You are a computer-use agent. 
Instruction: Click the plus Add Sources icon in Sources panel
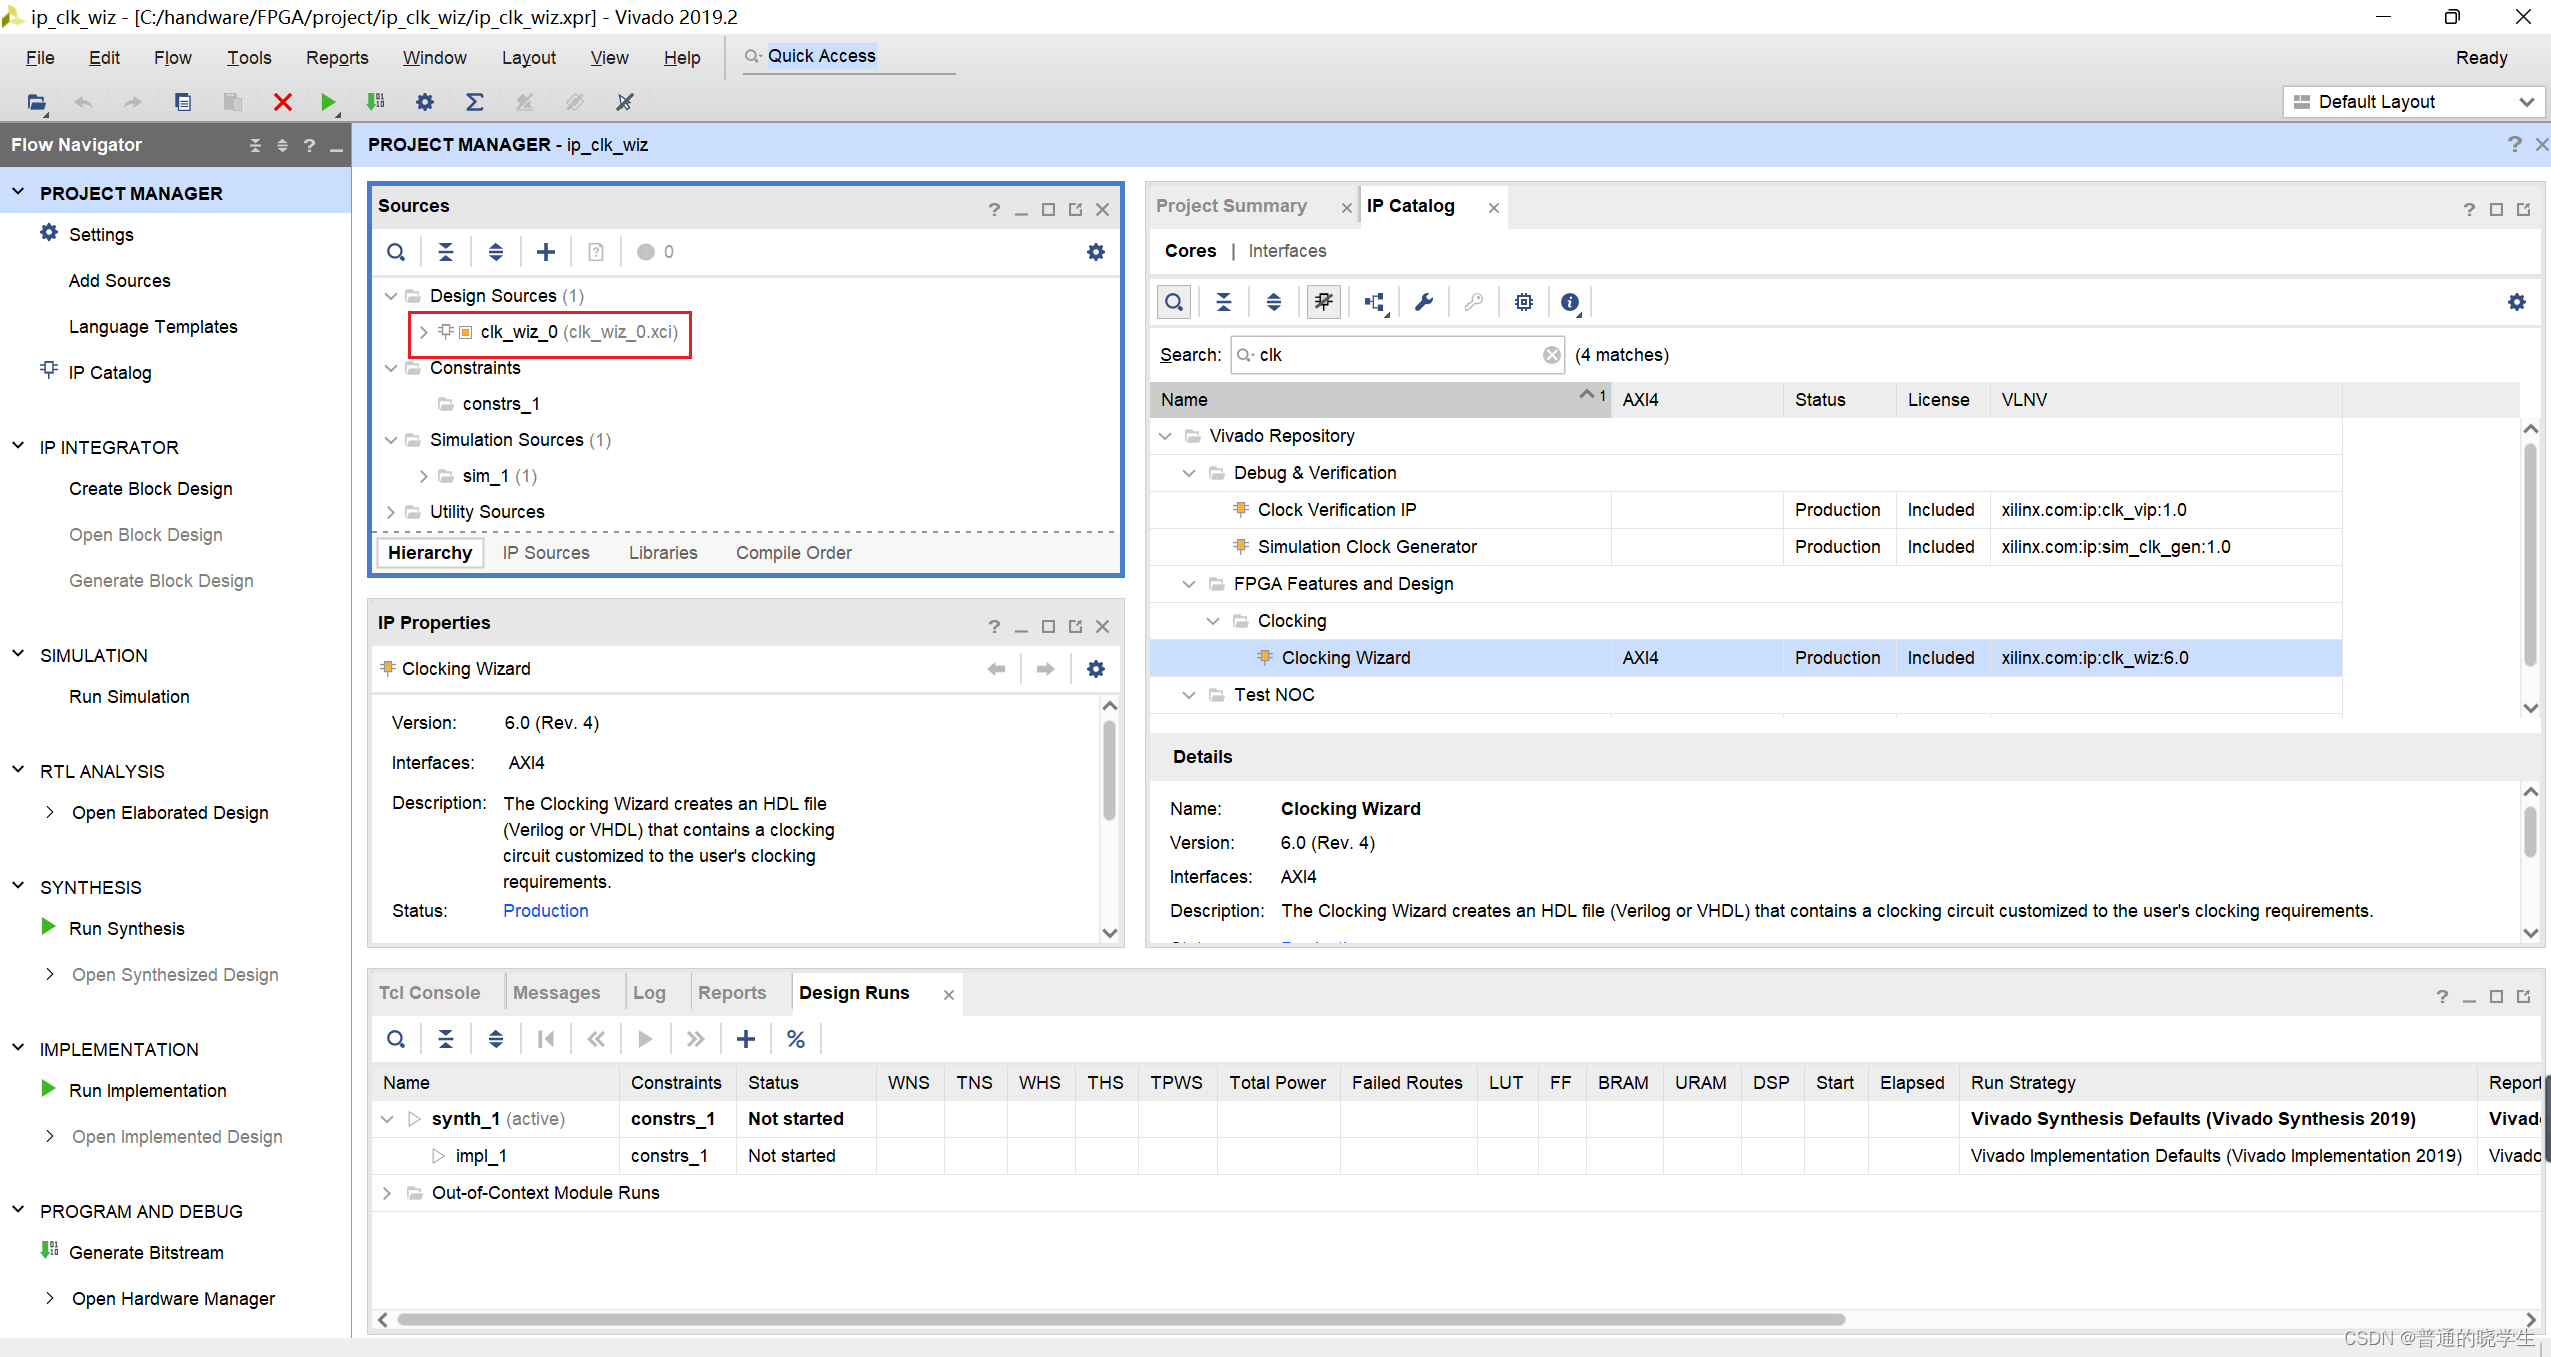(x=545, y=252)
